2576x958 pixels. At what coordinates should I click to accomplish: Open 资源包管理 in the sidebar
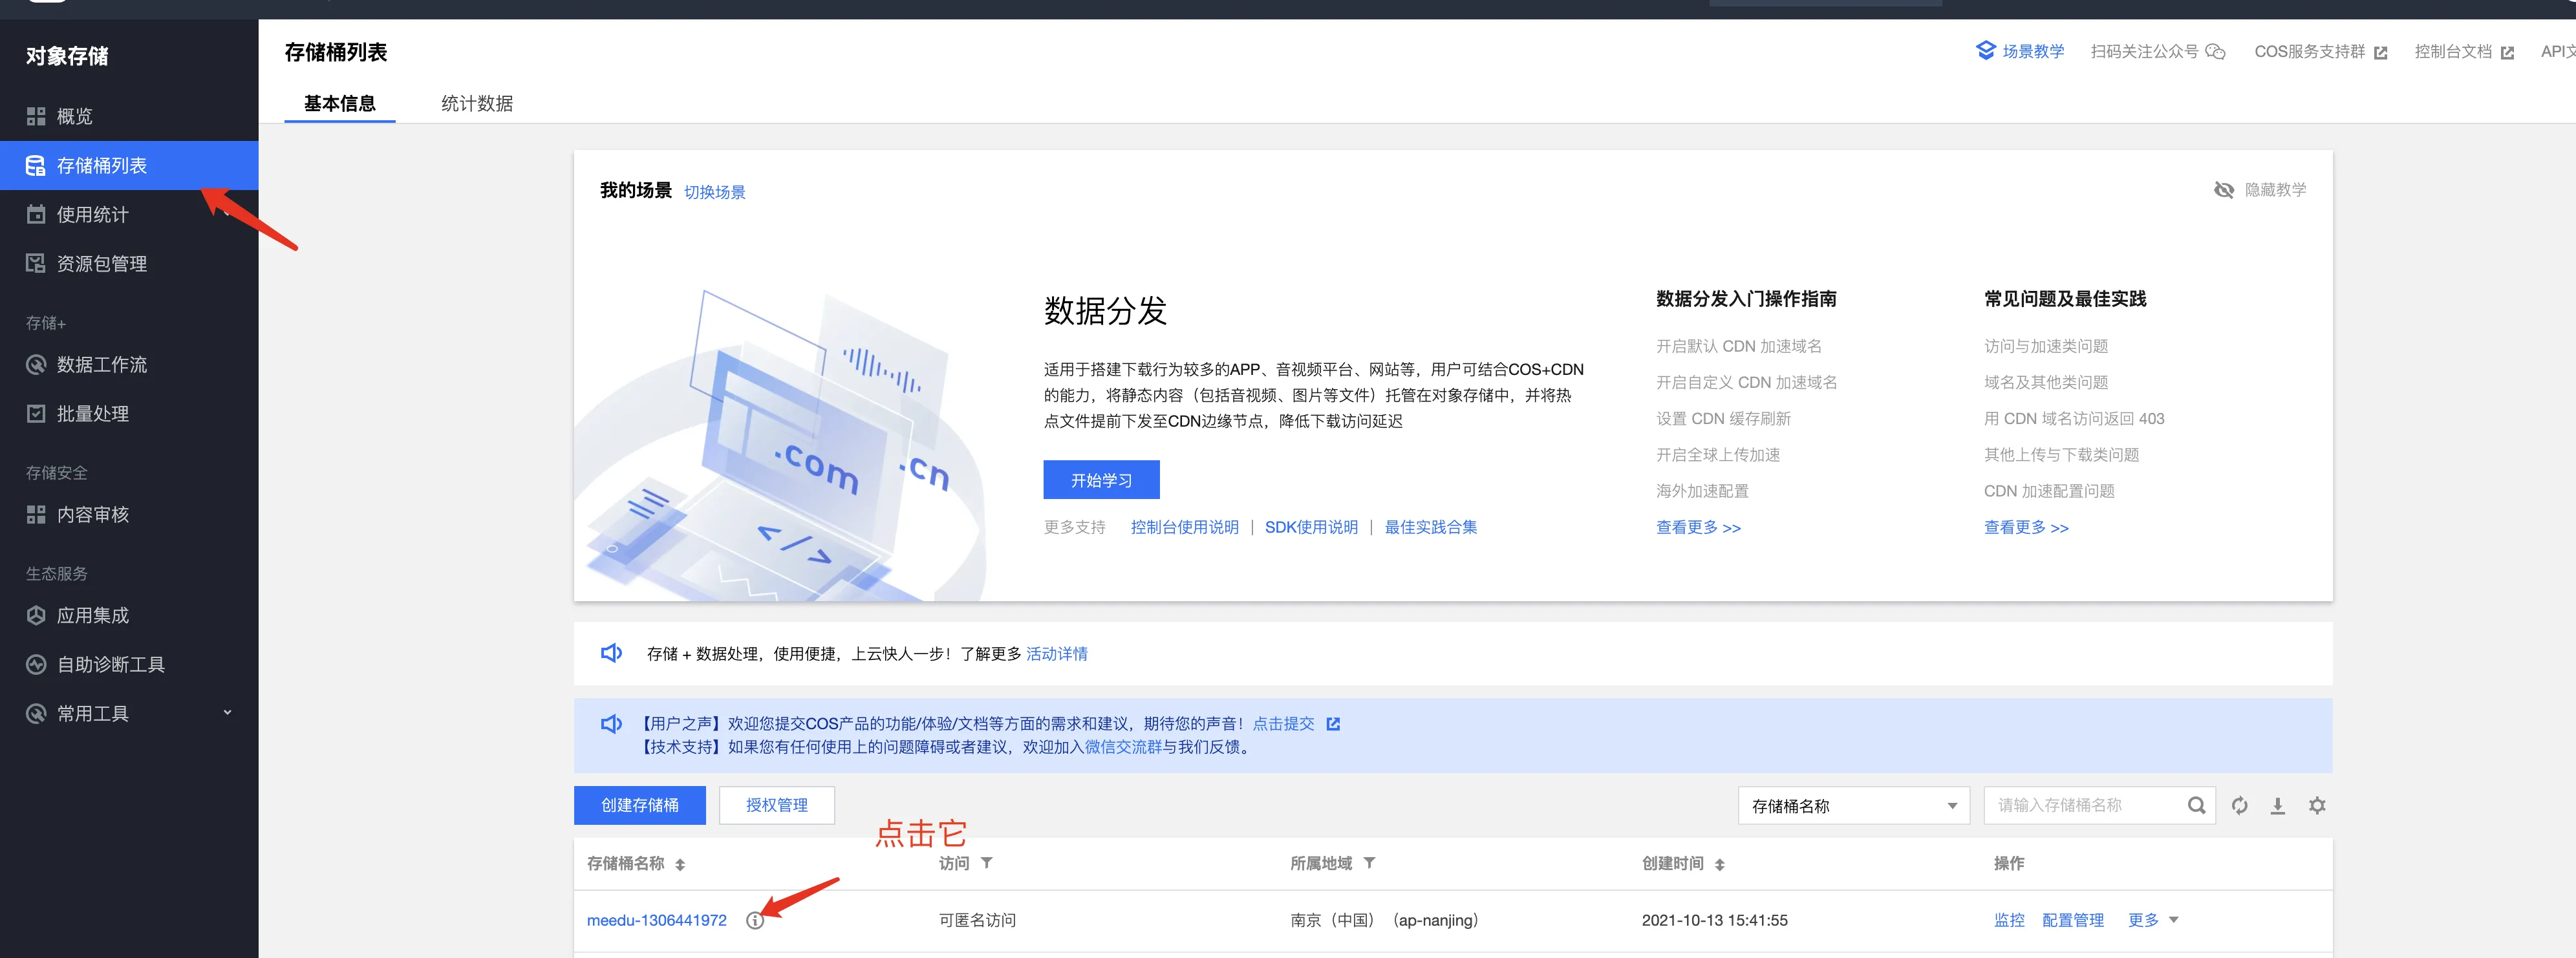129,264
